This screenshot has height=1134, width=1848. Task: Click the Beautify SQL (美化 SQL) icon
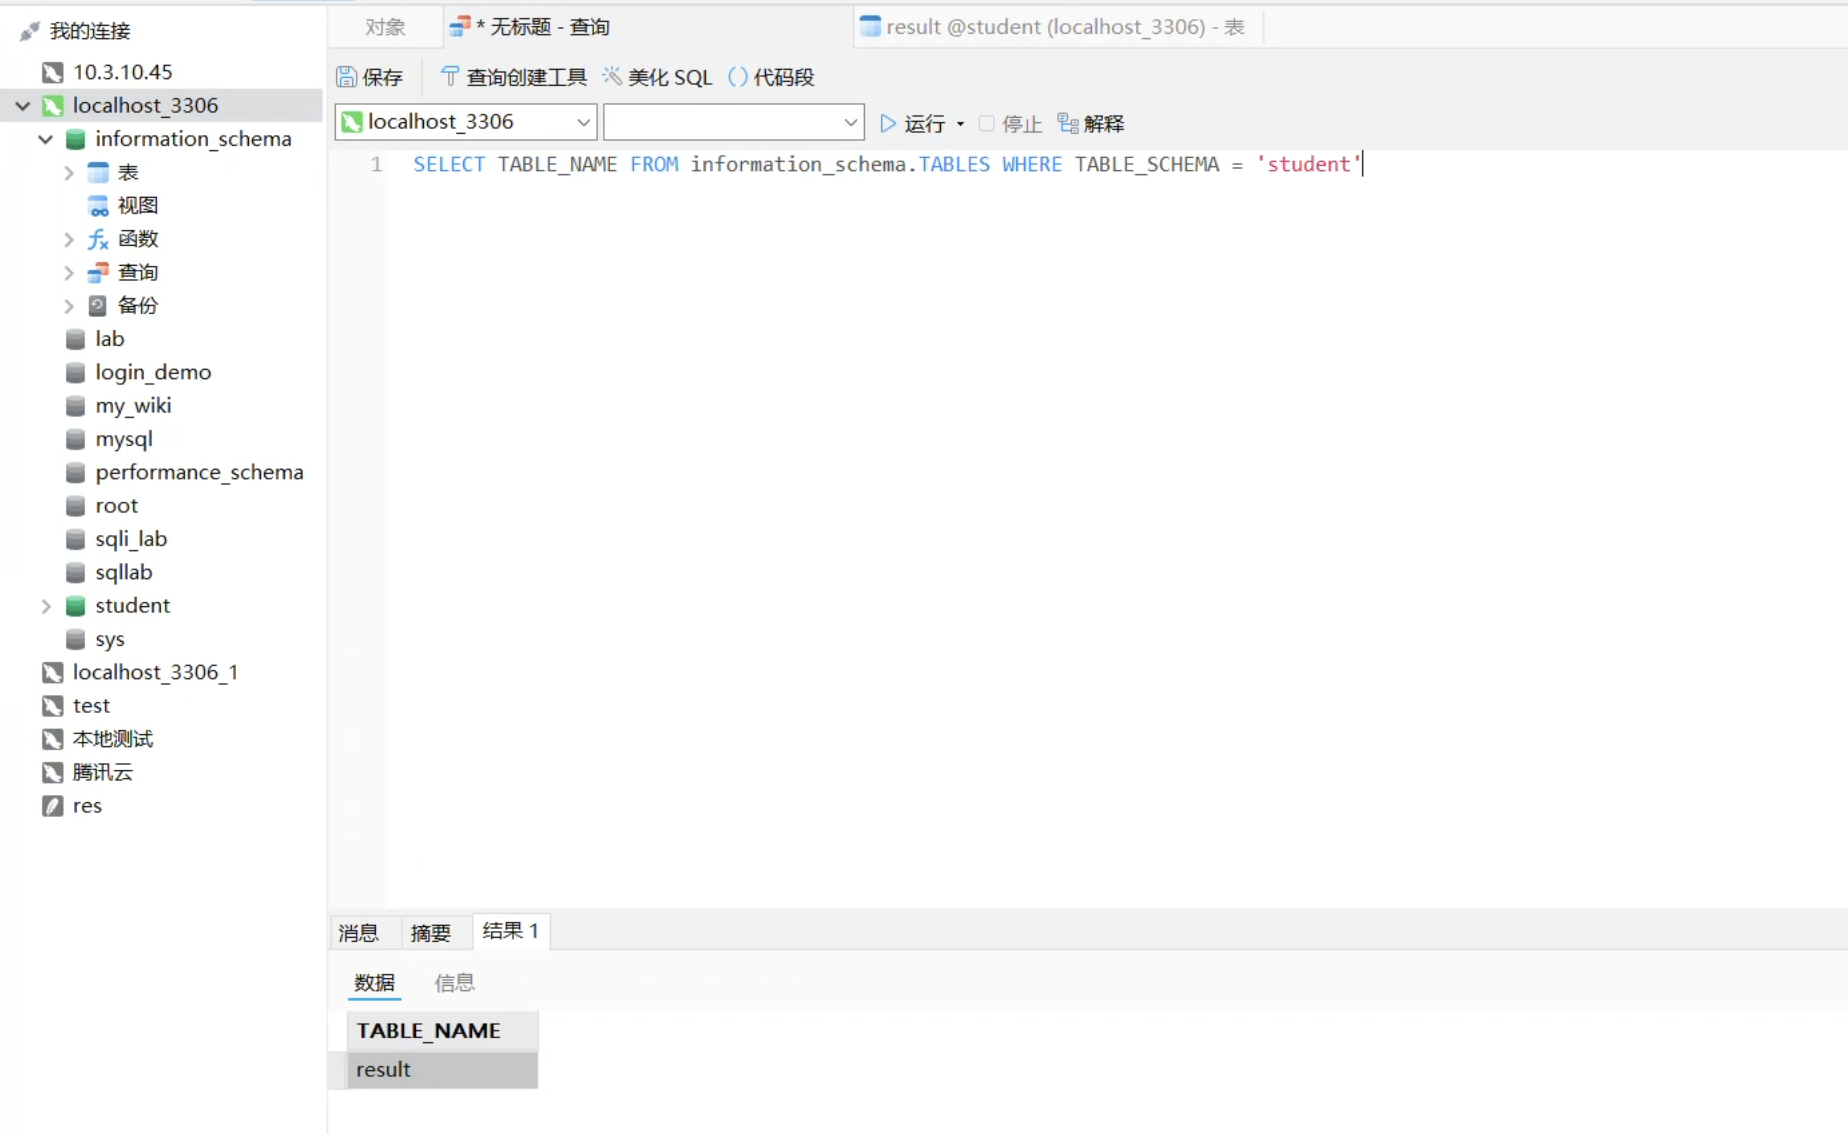click(x=612, y=77)
